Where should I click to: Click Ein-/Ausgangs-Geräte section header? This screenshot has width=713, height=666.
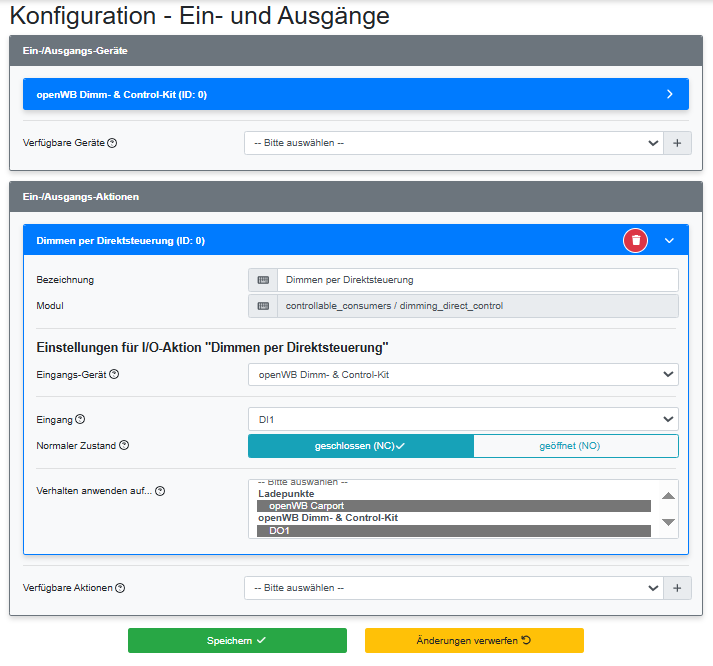pos(356,50)
